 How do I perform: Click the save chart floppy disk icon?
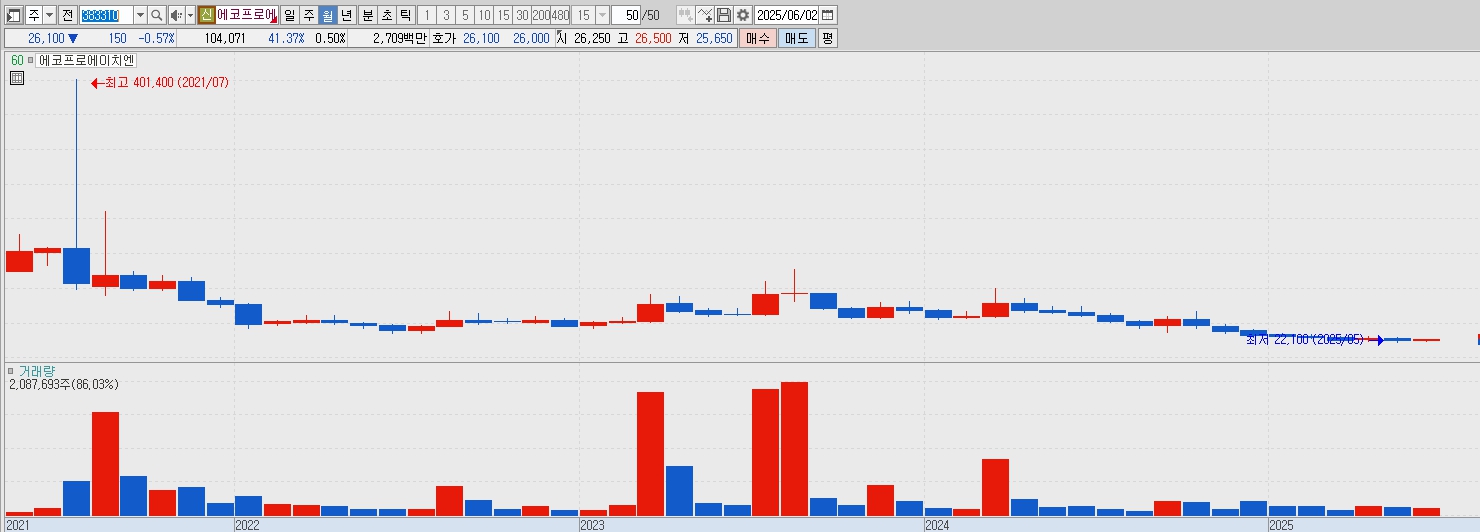point(724,15)
